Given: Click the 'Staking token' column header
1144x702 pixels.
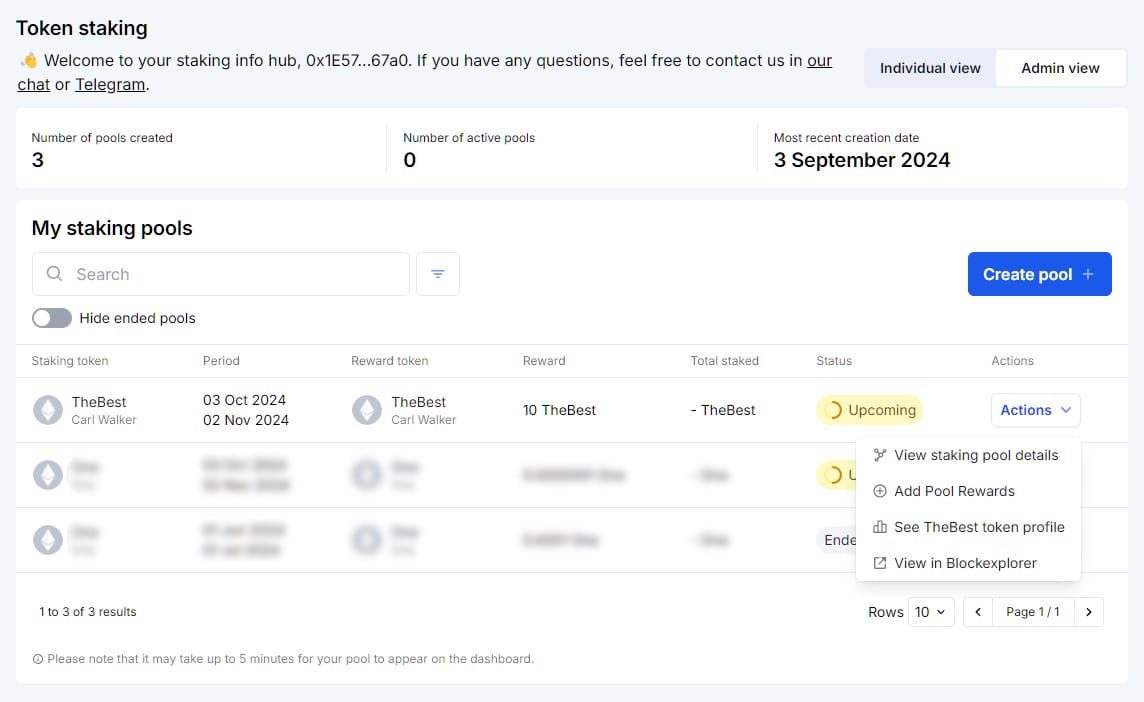Looking at the screenshot, I should [70, 360].
